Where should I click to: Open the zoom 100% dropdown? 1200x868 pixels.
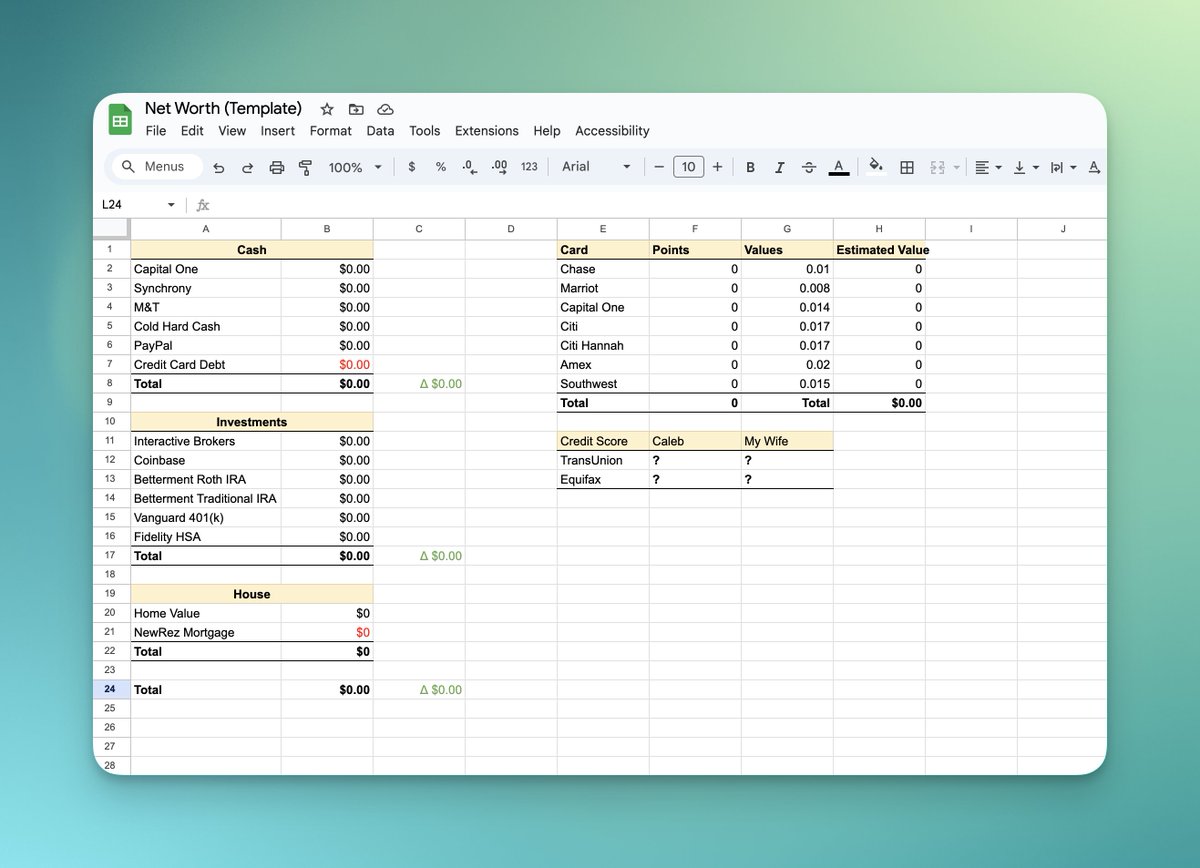coord(355,168)
